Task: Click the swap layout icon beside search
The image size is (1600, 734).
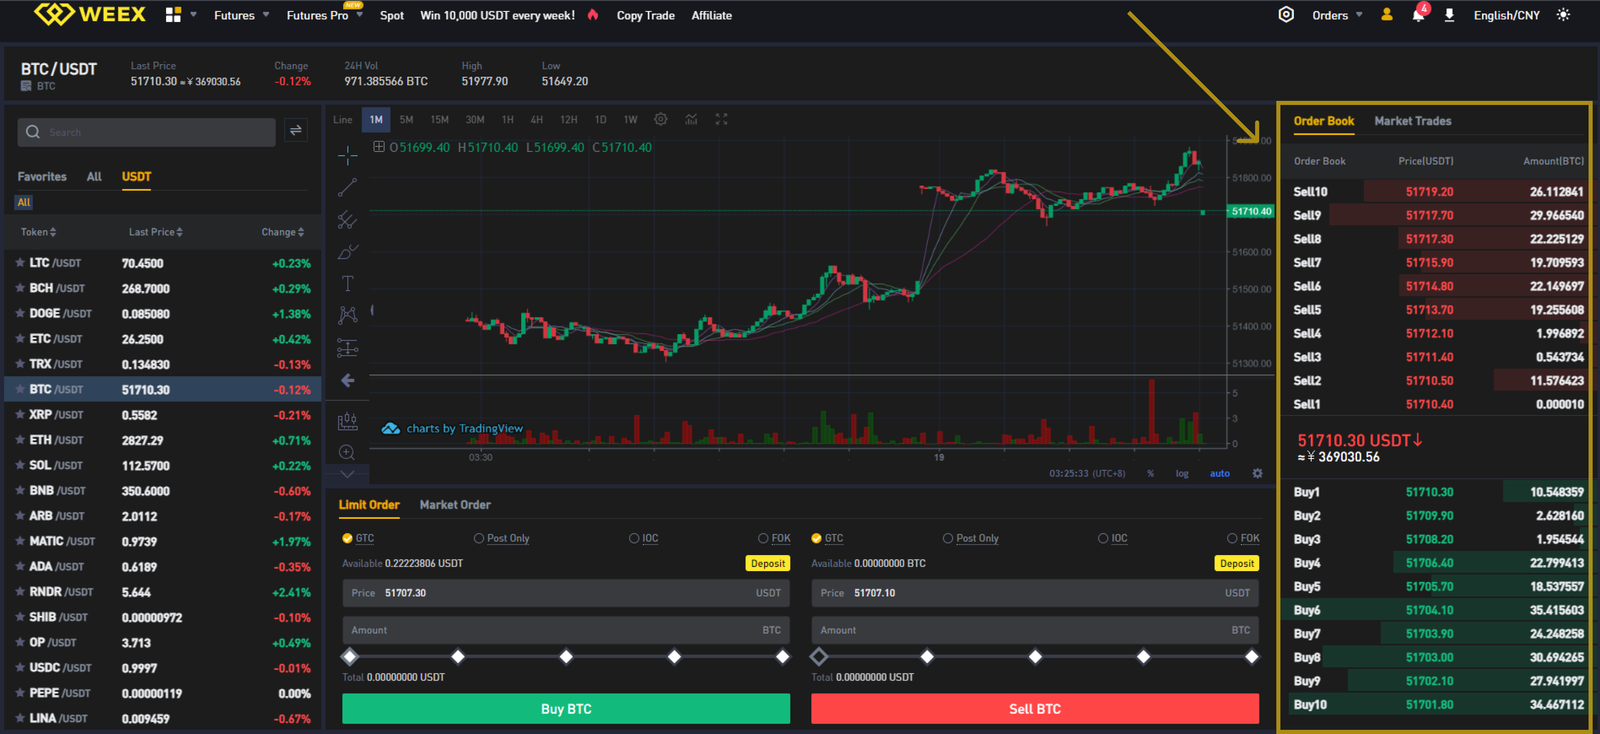Action: [296, 131]
